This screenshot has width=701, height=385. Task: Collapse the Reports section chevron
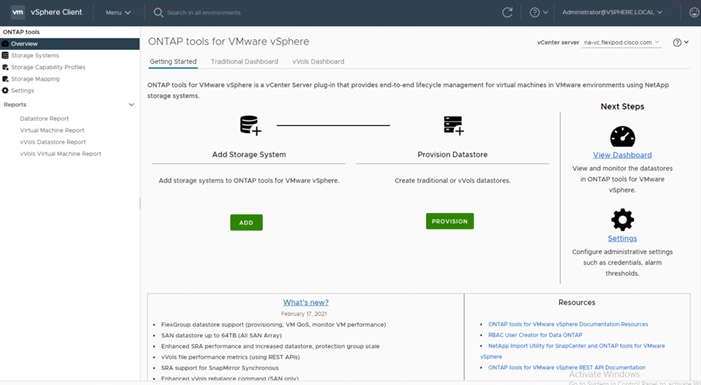[131, 105]
